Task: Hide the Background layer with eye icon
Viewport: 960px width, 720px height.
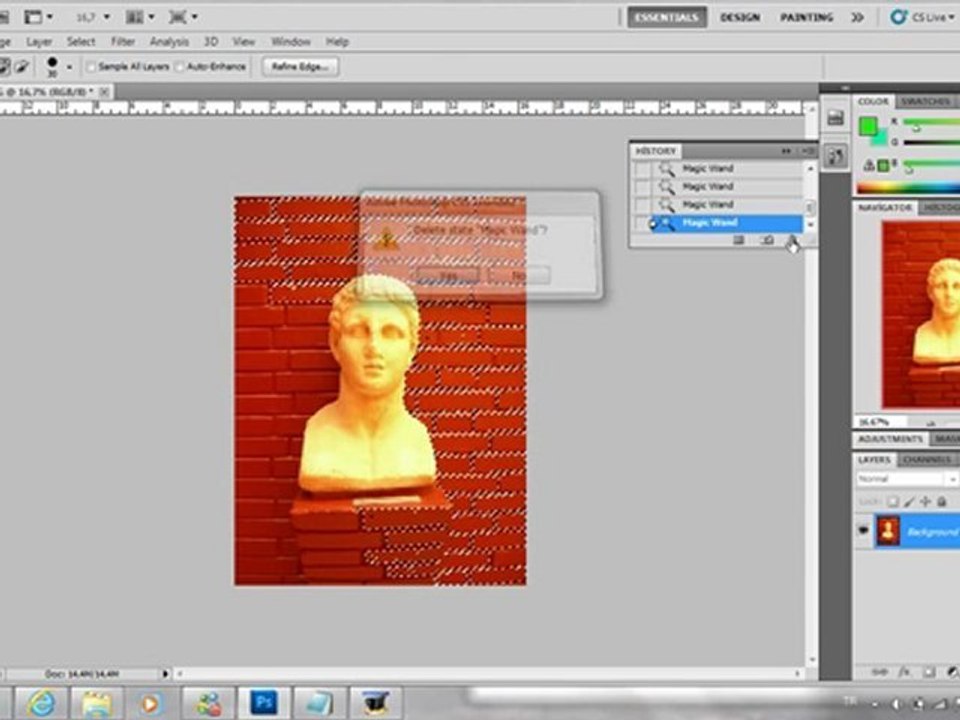Action: [x=863, y=530]
